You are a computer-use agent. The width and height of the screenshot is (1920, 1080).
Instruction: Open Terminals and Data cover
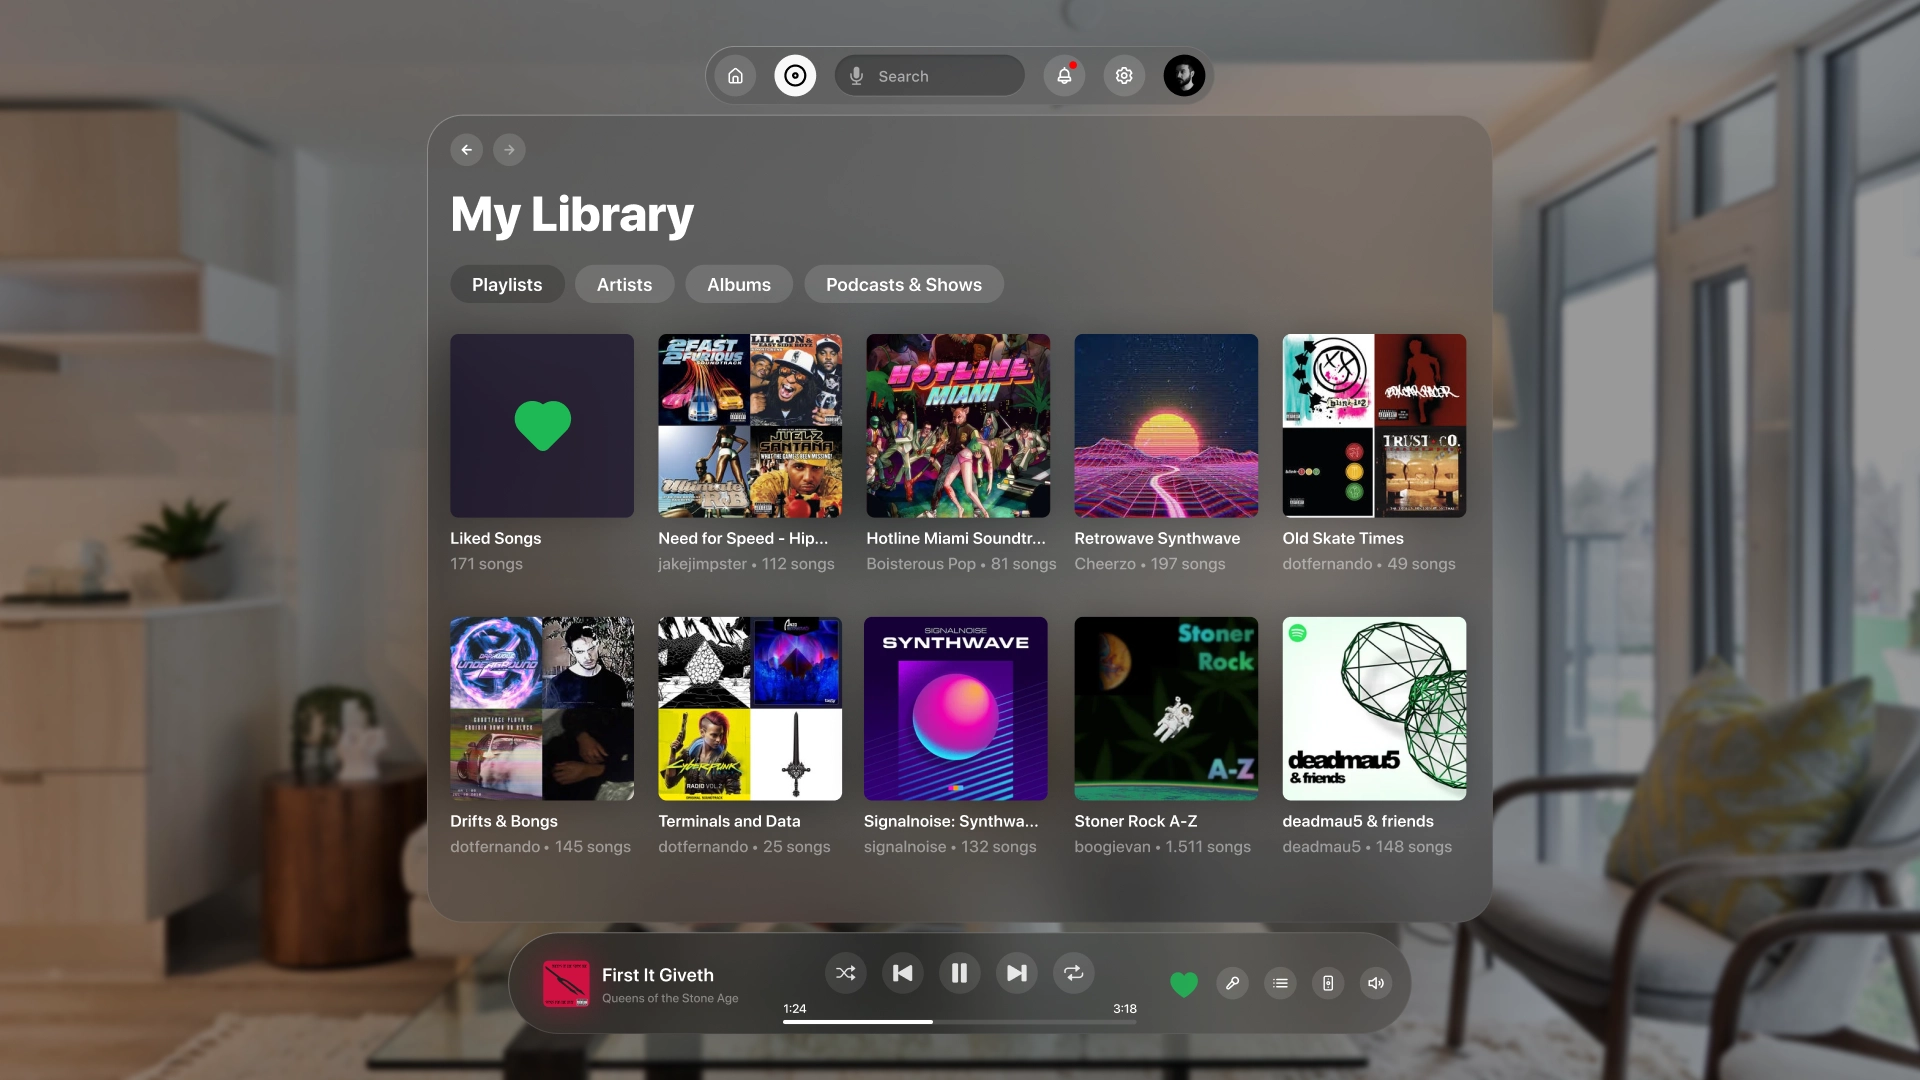(x=750, y=709)
